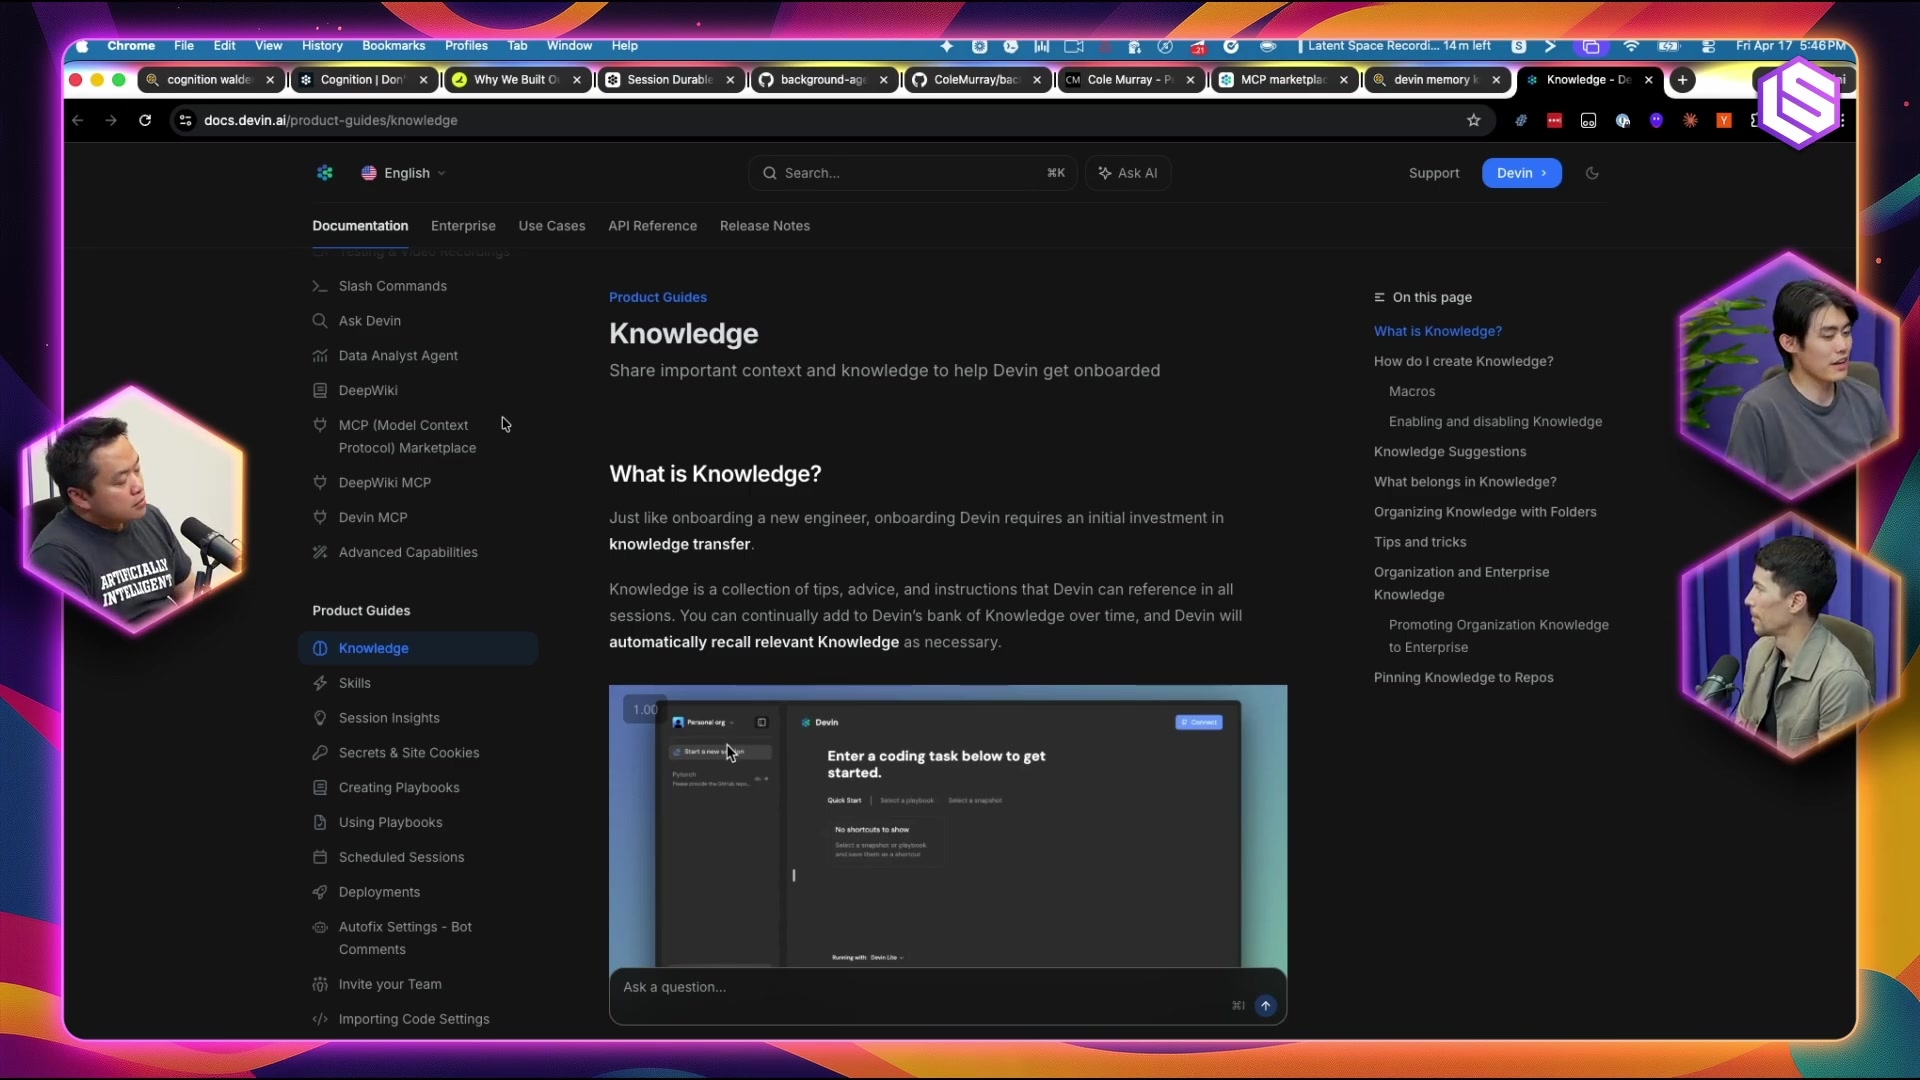Click the Importing Code Settings code icon
Screen dimensions: 1920x1080
coord(320,1019)
